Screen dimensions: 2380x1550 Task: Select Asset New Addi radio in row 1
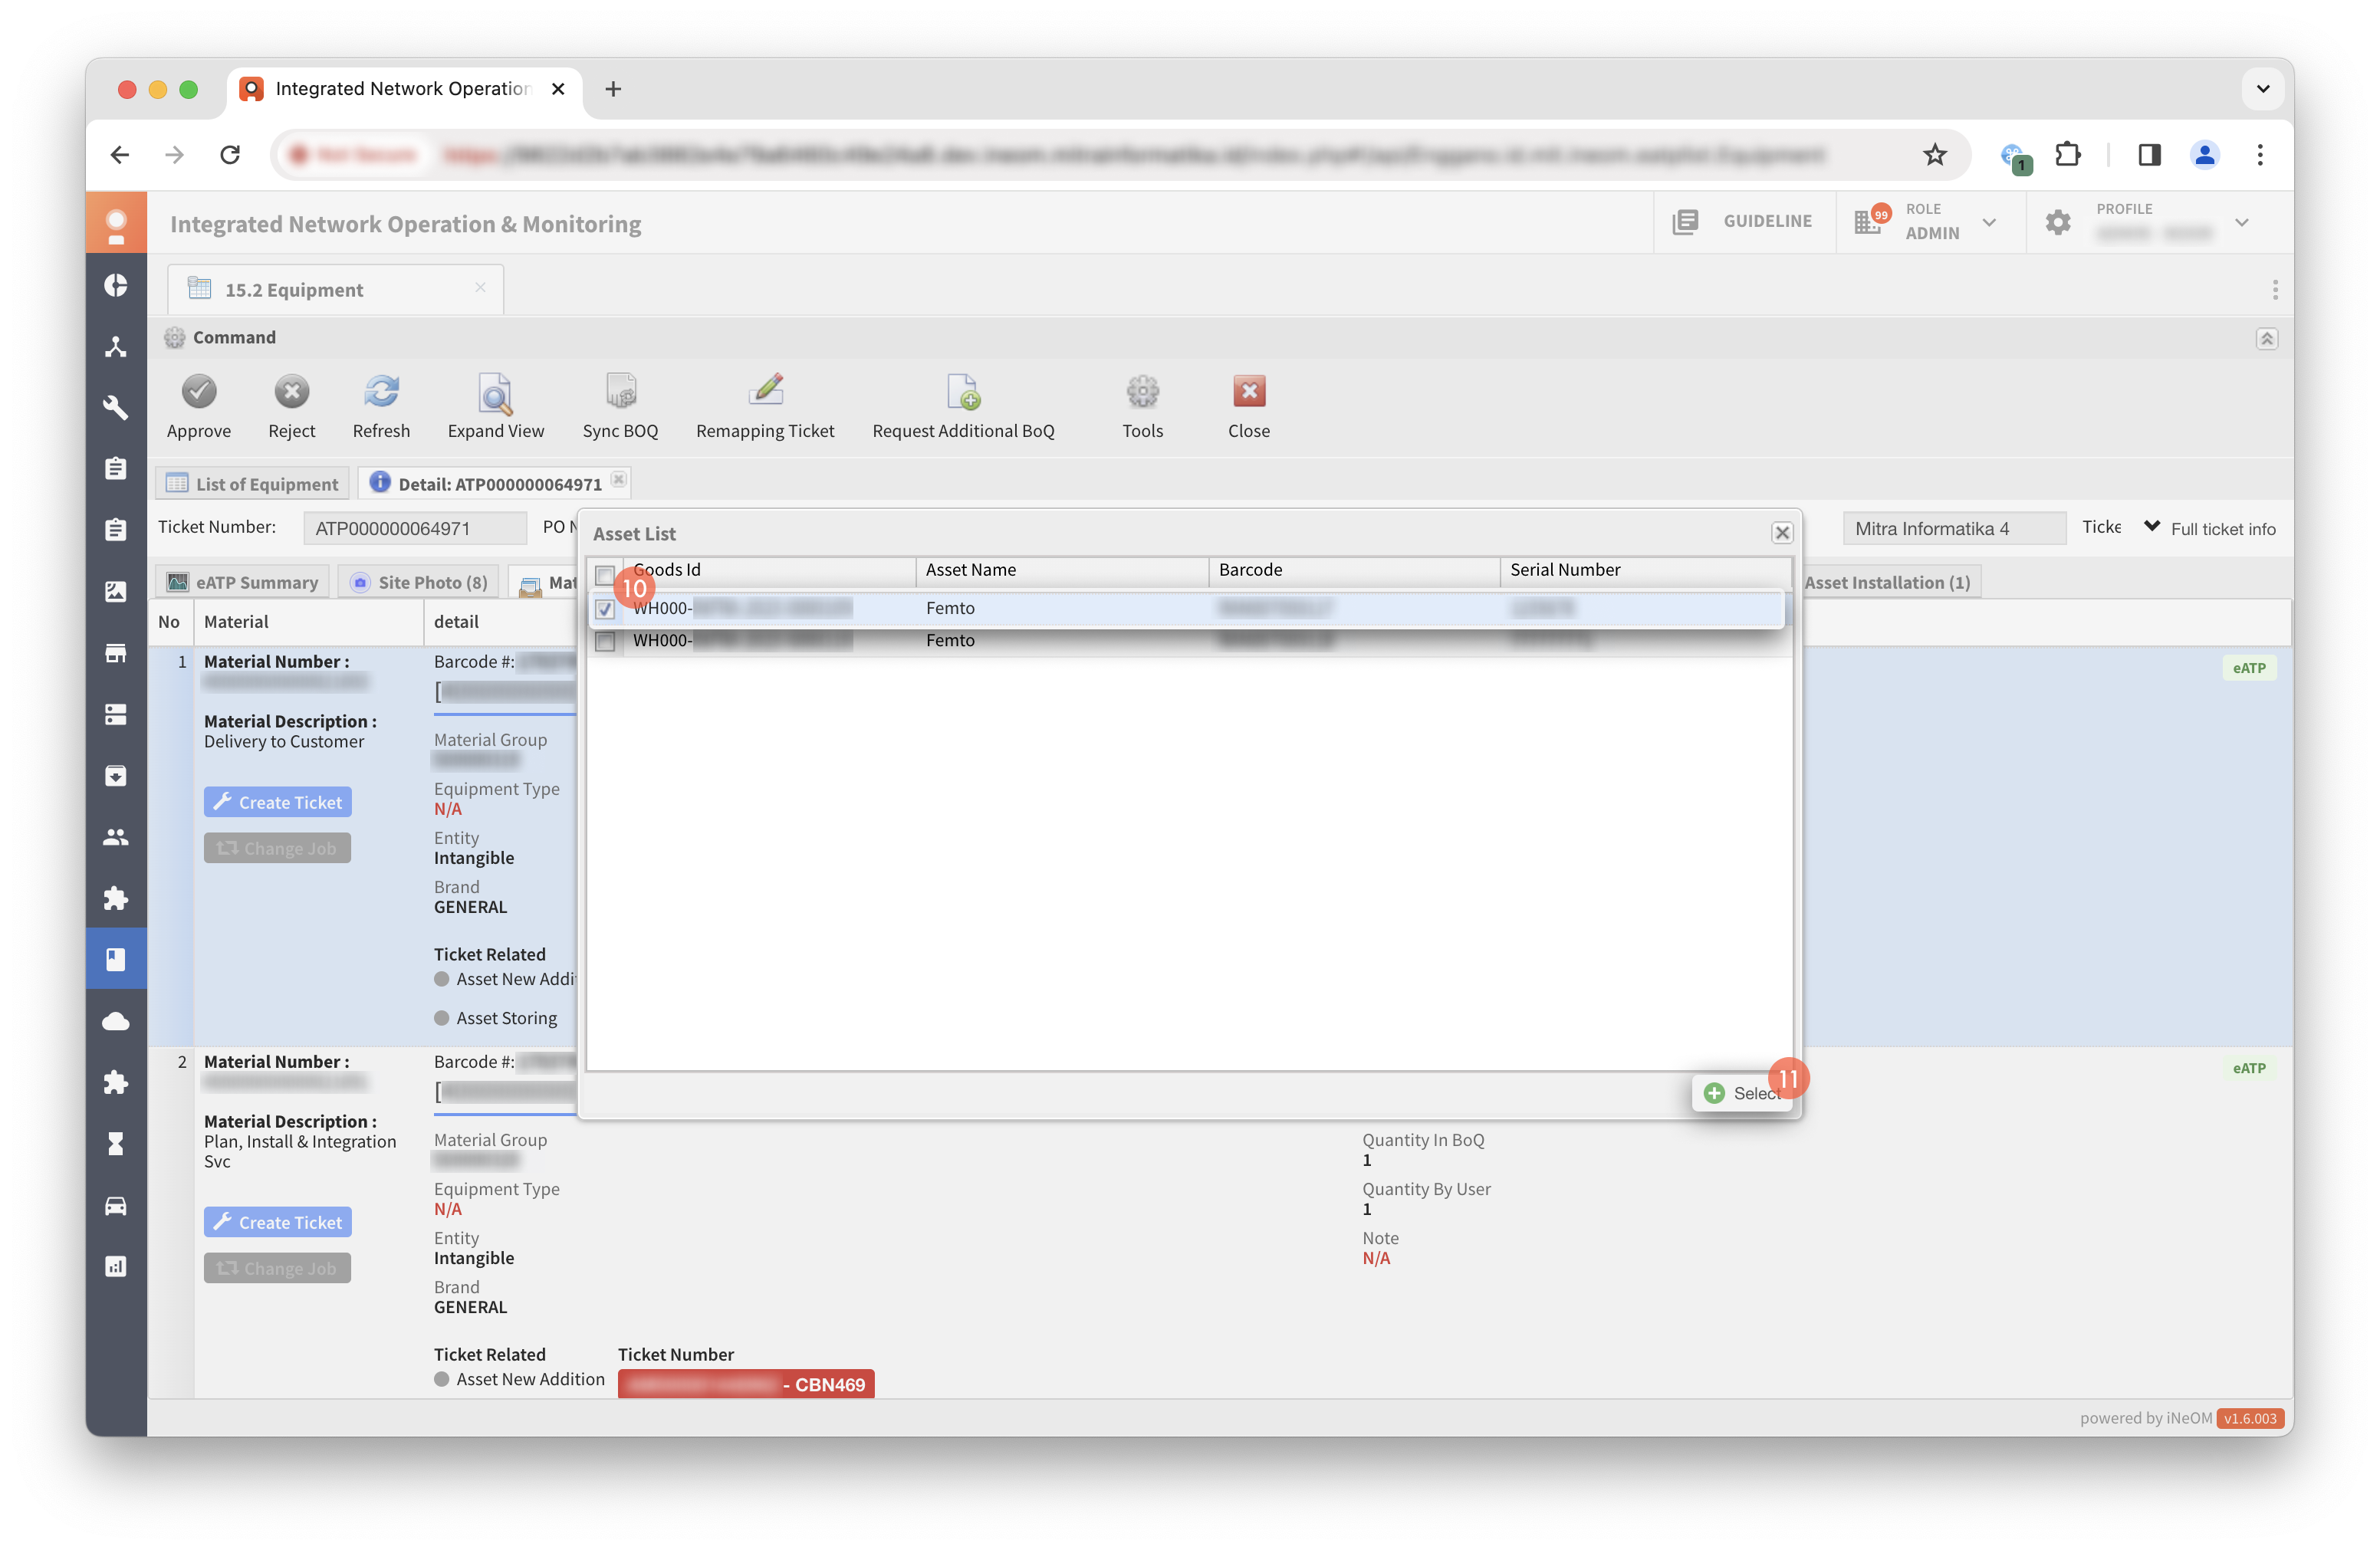tap(442, 979)
